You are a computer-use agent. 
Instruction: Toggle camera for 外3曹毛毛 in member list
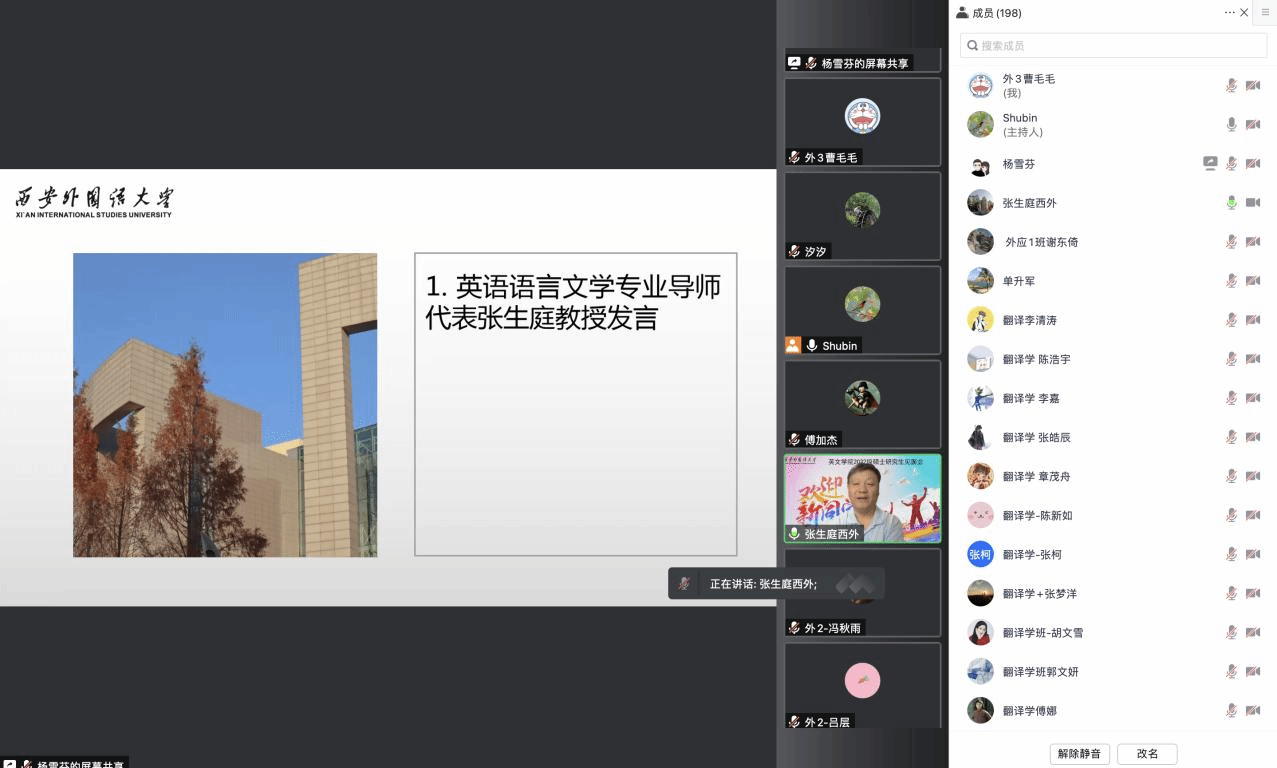click(x=1253, y=86)
